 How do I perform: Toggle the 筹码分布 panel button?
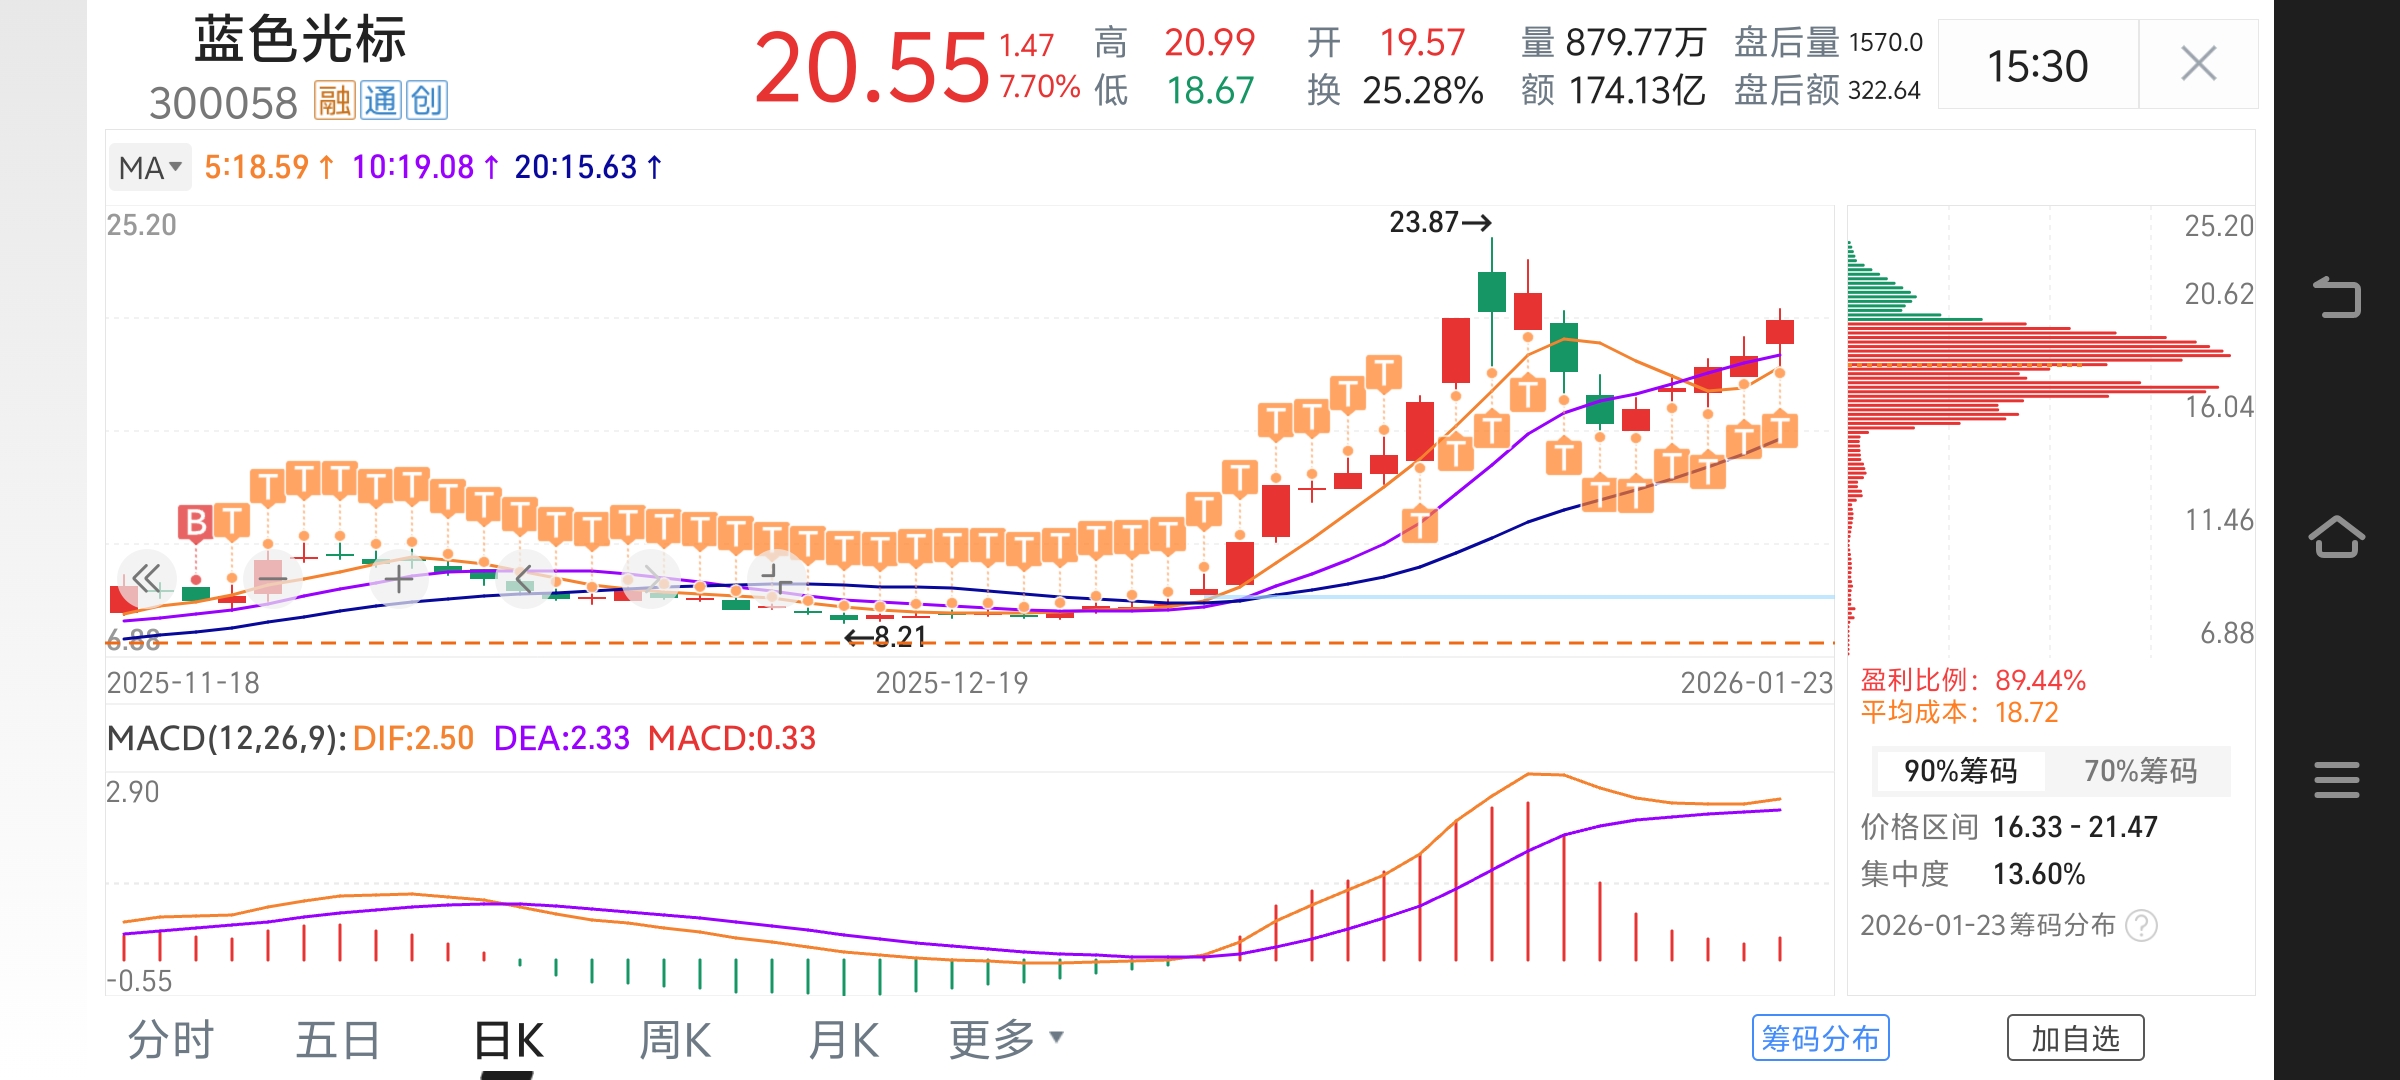coord(1820,1038)
